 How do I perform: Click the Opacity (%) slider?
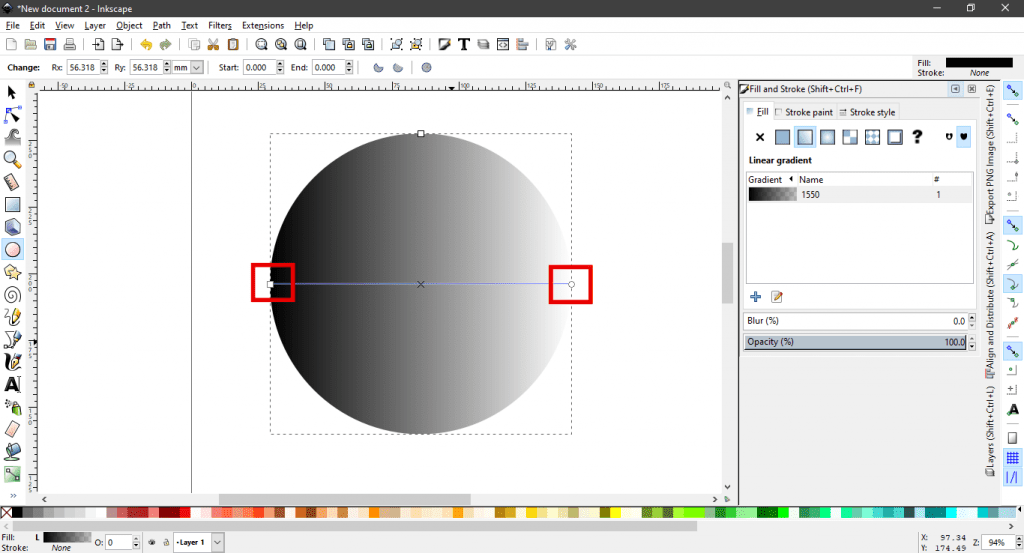tap(855, 342)
